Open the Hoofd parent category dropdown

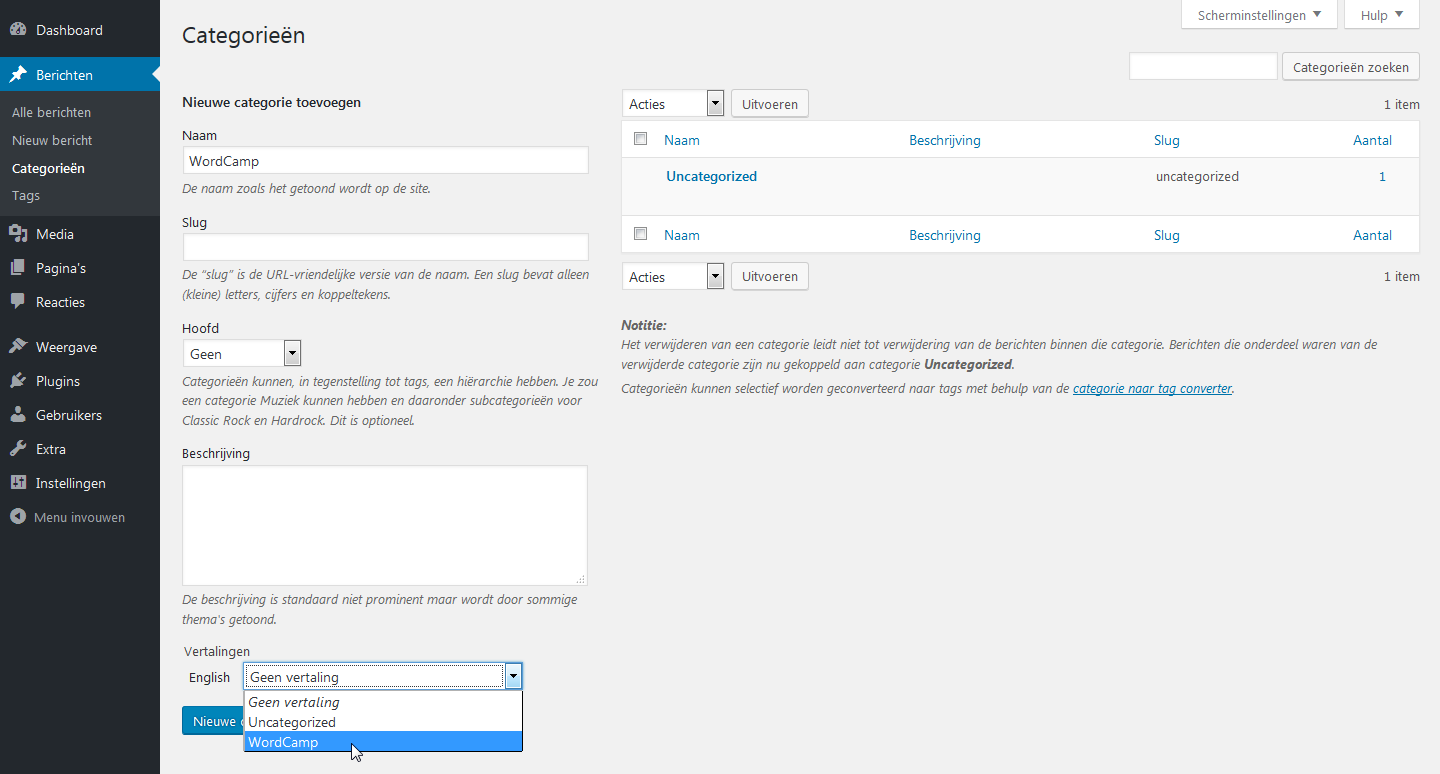(x=241, y=353)
